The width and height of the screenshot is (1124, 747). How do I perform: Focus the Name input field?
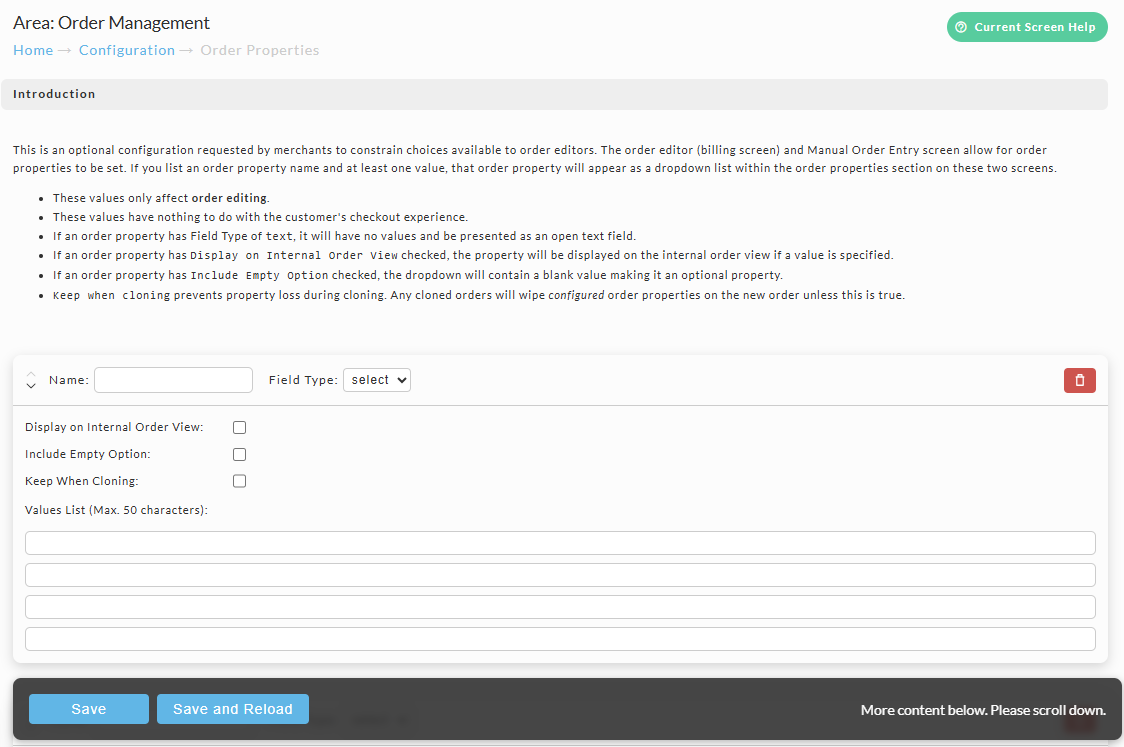click(173, 380)
